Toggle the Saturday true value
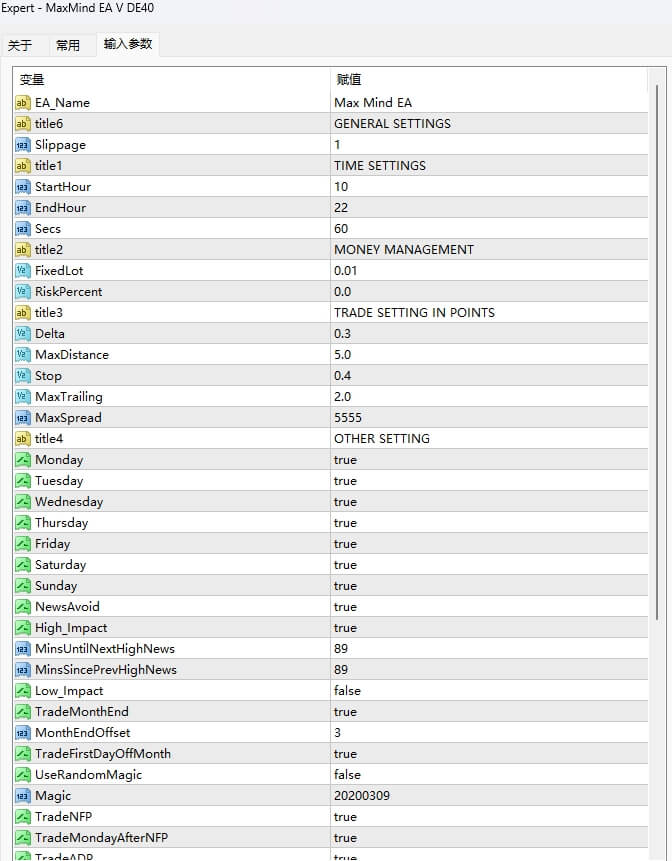The width and height of the screenshot is (672, 861). point(345,564)
